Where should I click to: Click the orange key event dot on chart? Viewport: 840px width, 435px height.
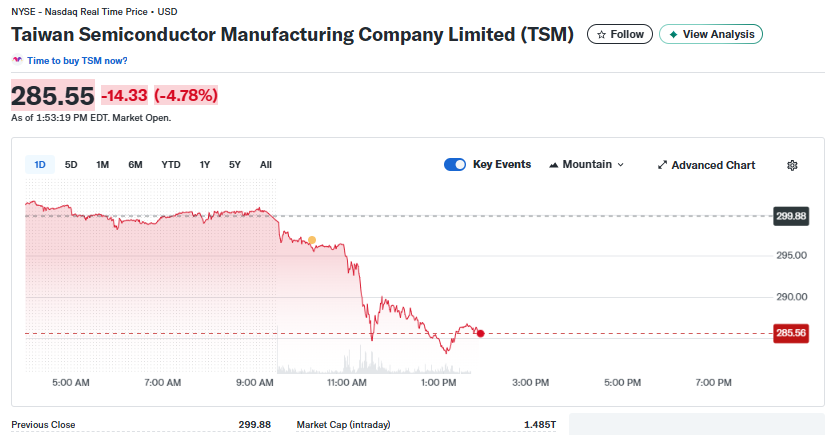312,240
